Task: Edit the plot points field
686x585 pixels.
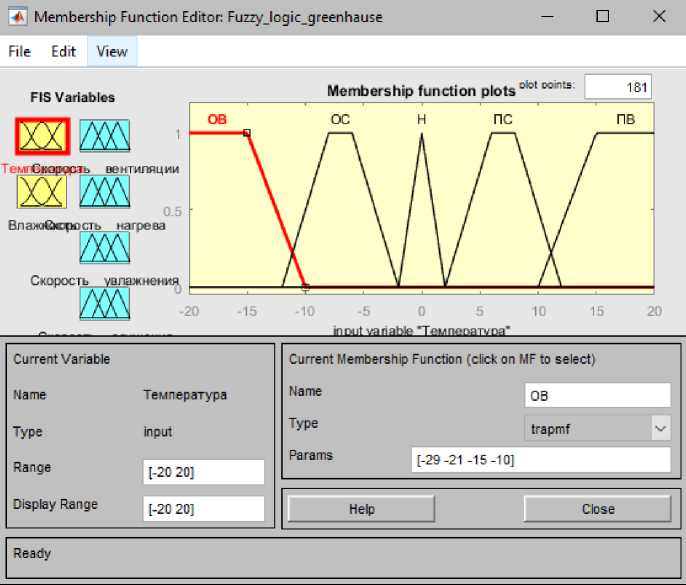Action: coord(618,87)
